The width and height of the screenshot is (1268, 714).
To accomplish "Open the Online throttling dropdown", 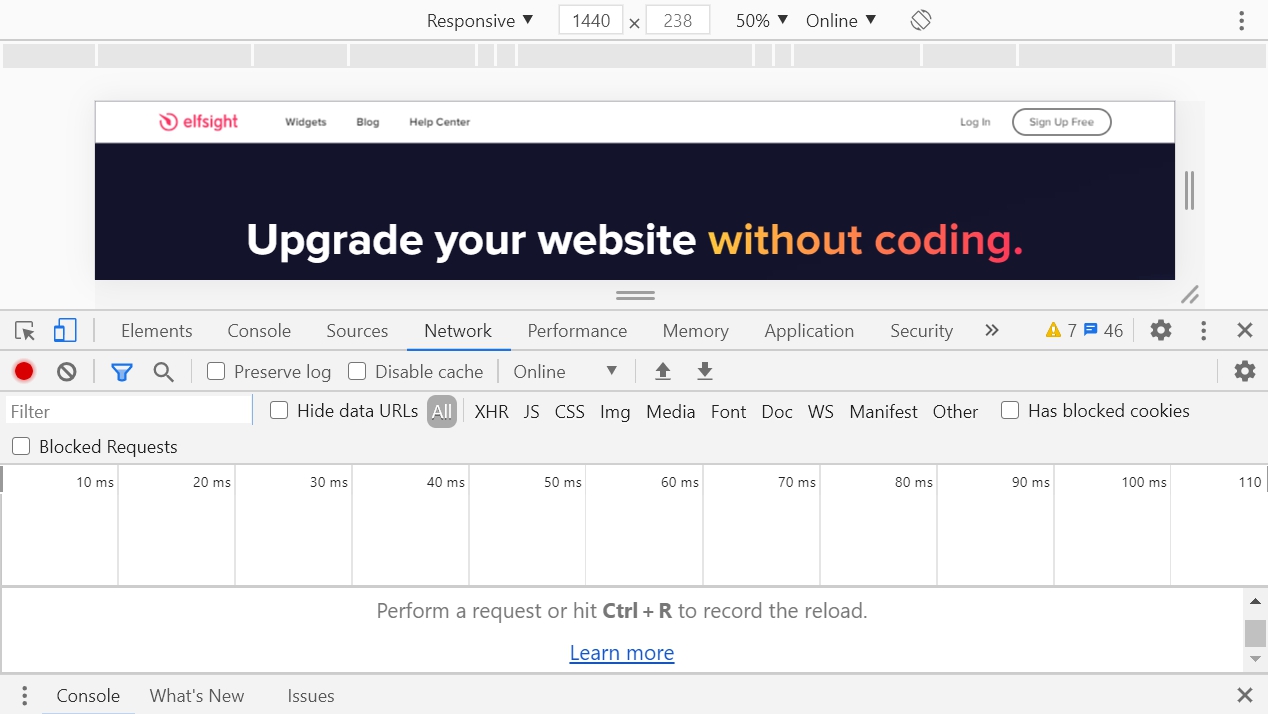I will (x=563, y=371).
